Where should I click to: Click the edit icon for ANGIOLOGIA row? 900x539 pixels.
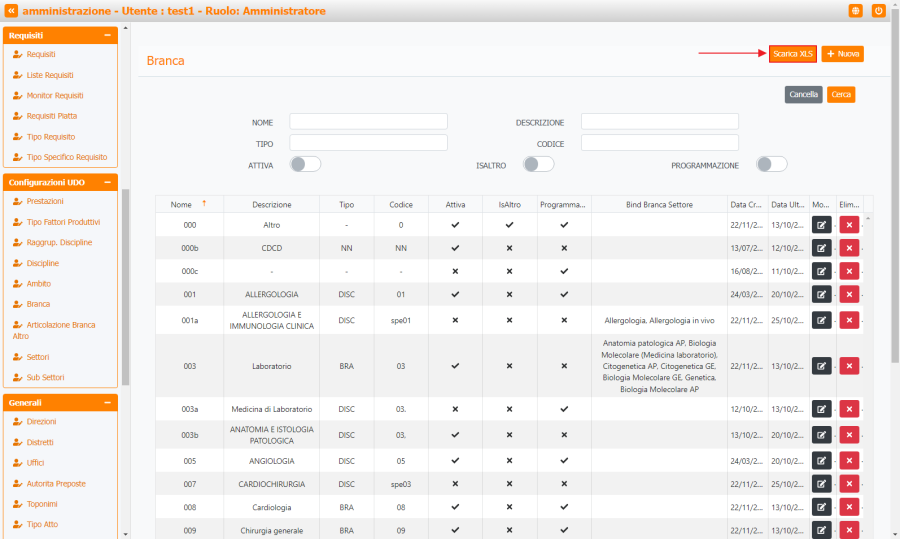pyautogui.click(x=821, y=461)
